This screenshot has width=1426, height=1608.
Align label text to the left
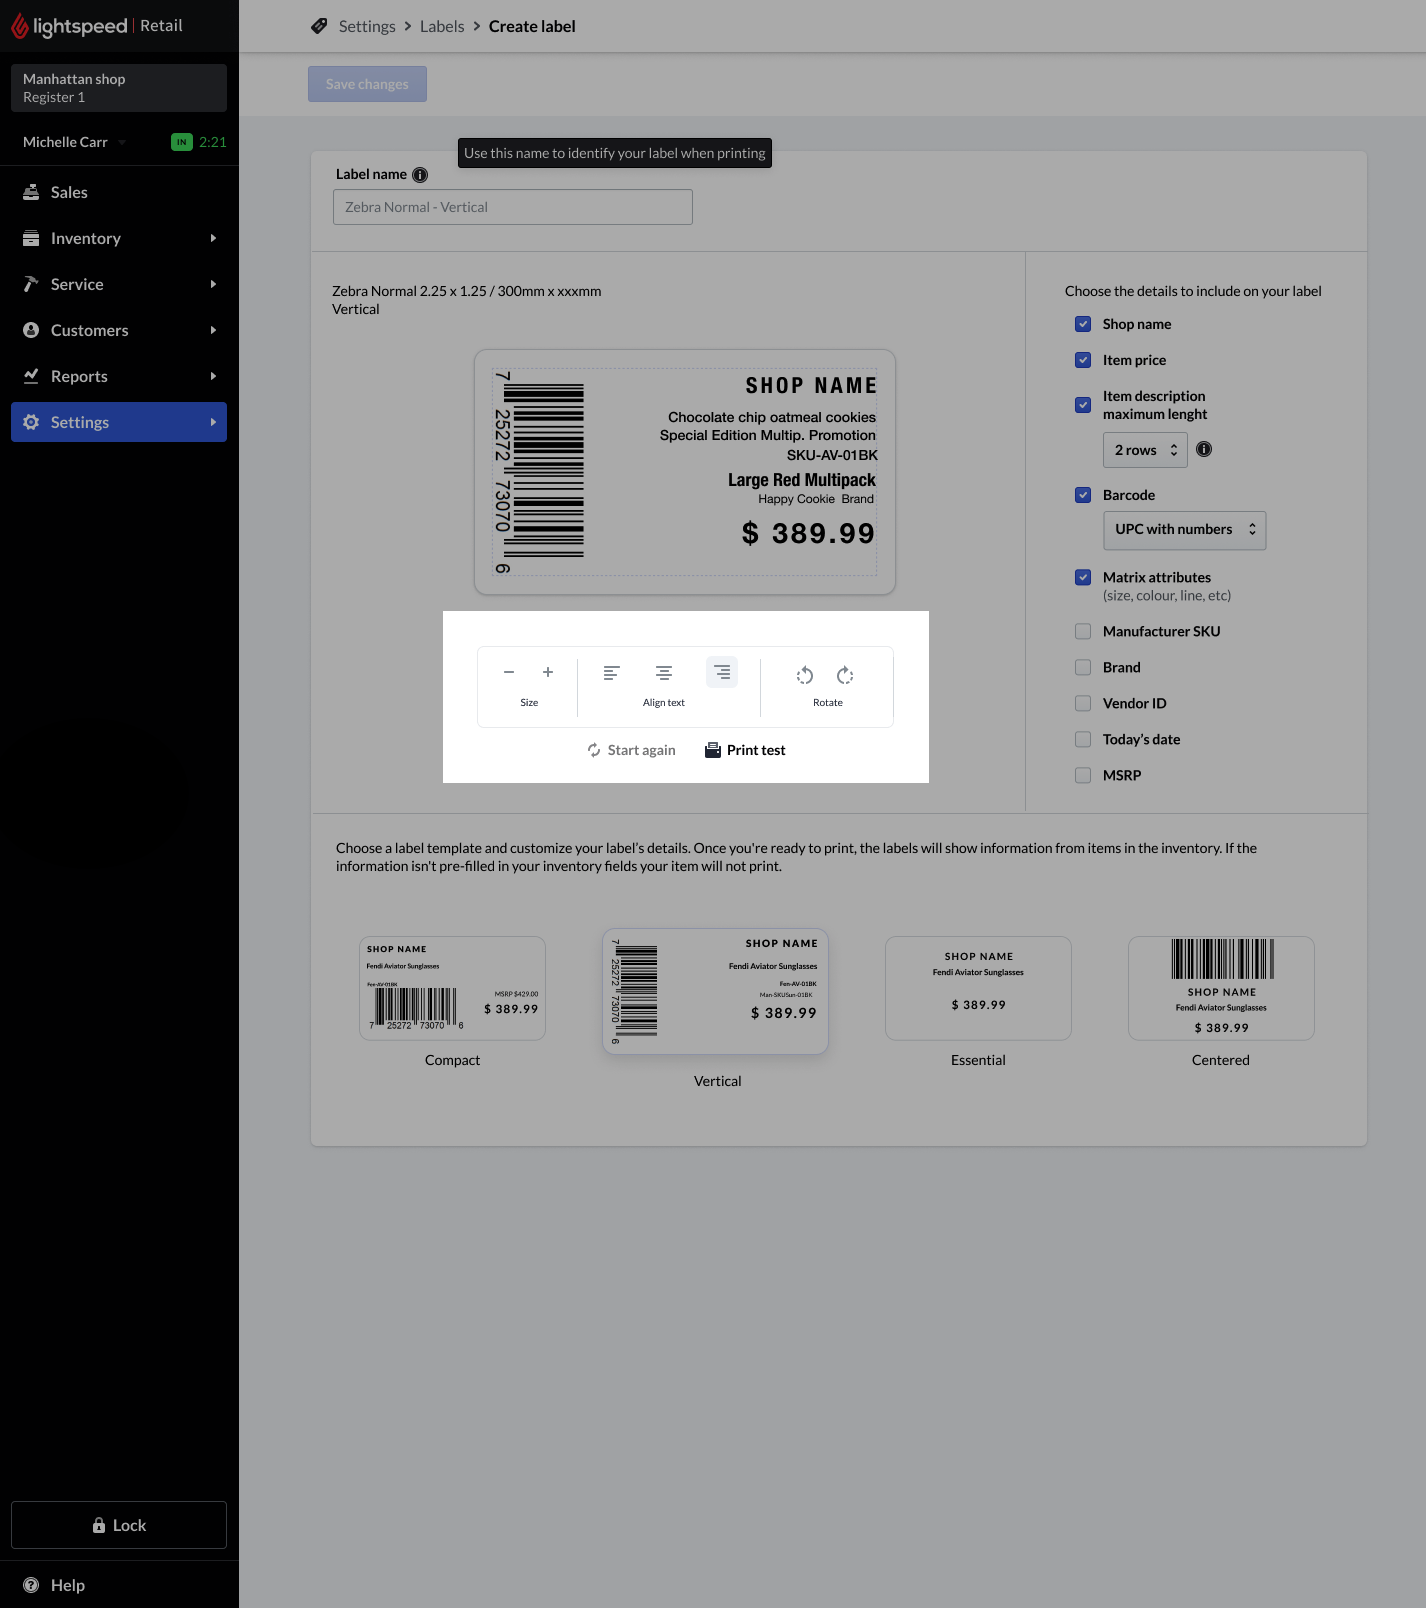[612, 673]
